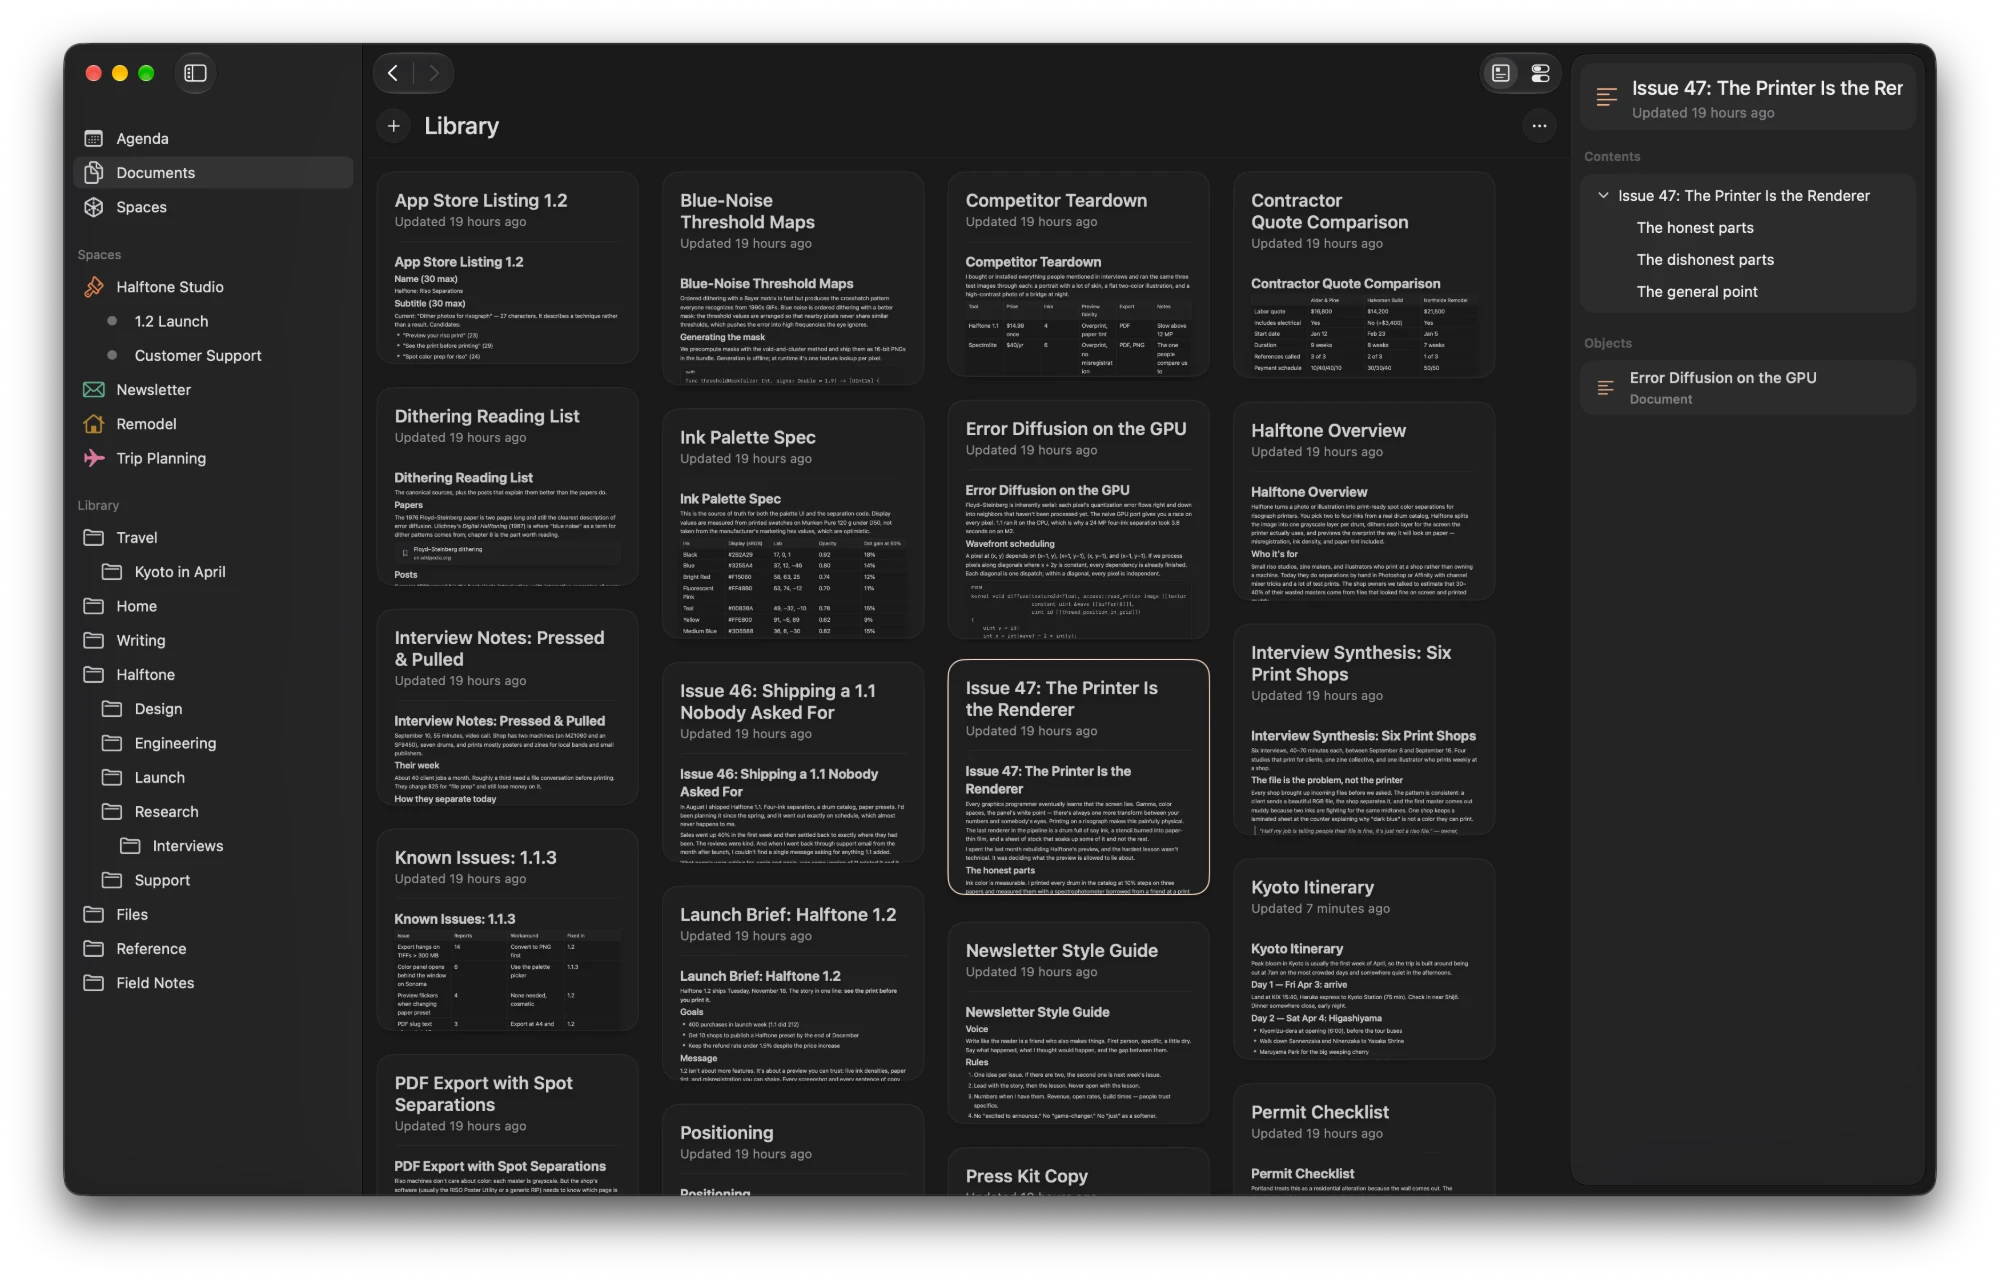This screenshot has width=2000, height=1280.
Task: Toggle the sidebar visibility icon
Action: [x=195, y=73]
